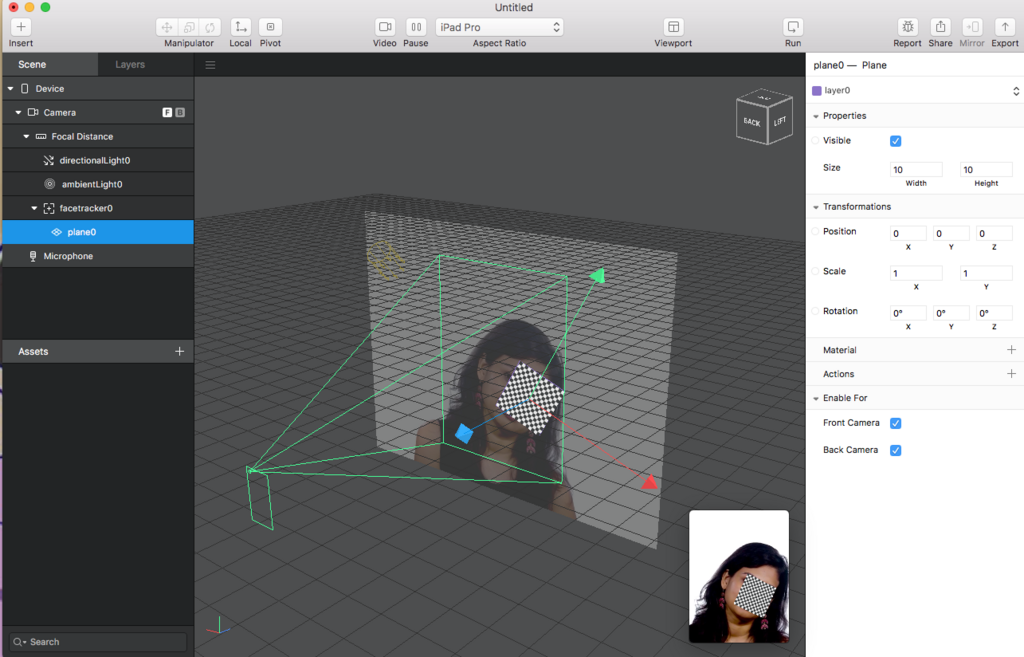Select the move manipulator tool
Screen dimensions: 1024x657
(x=167, y=27)
